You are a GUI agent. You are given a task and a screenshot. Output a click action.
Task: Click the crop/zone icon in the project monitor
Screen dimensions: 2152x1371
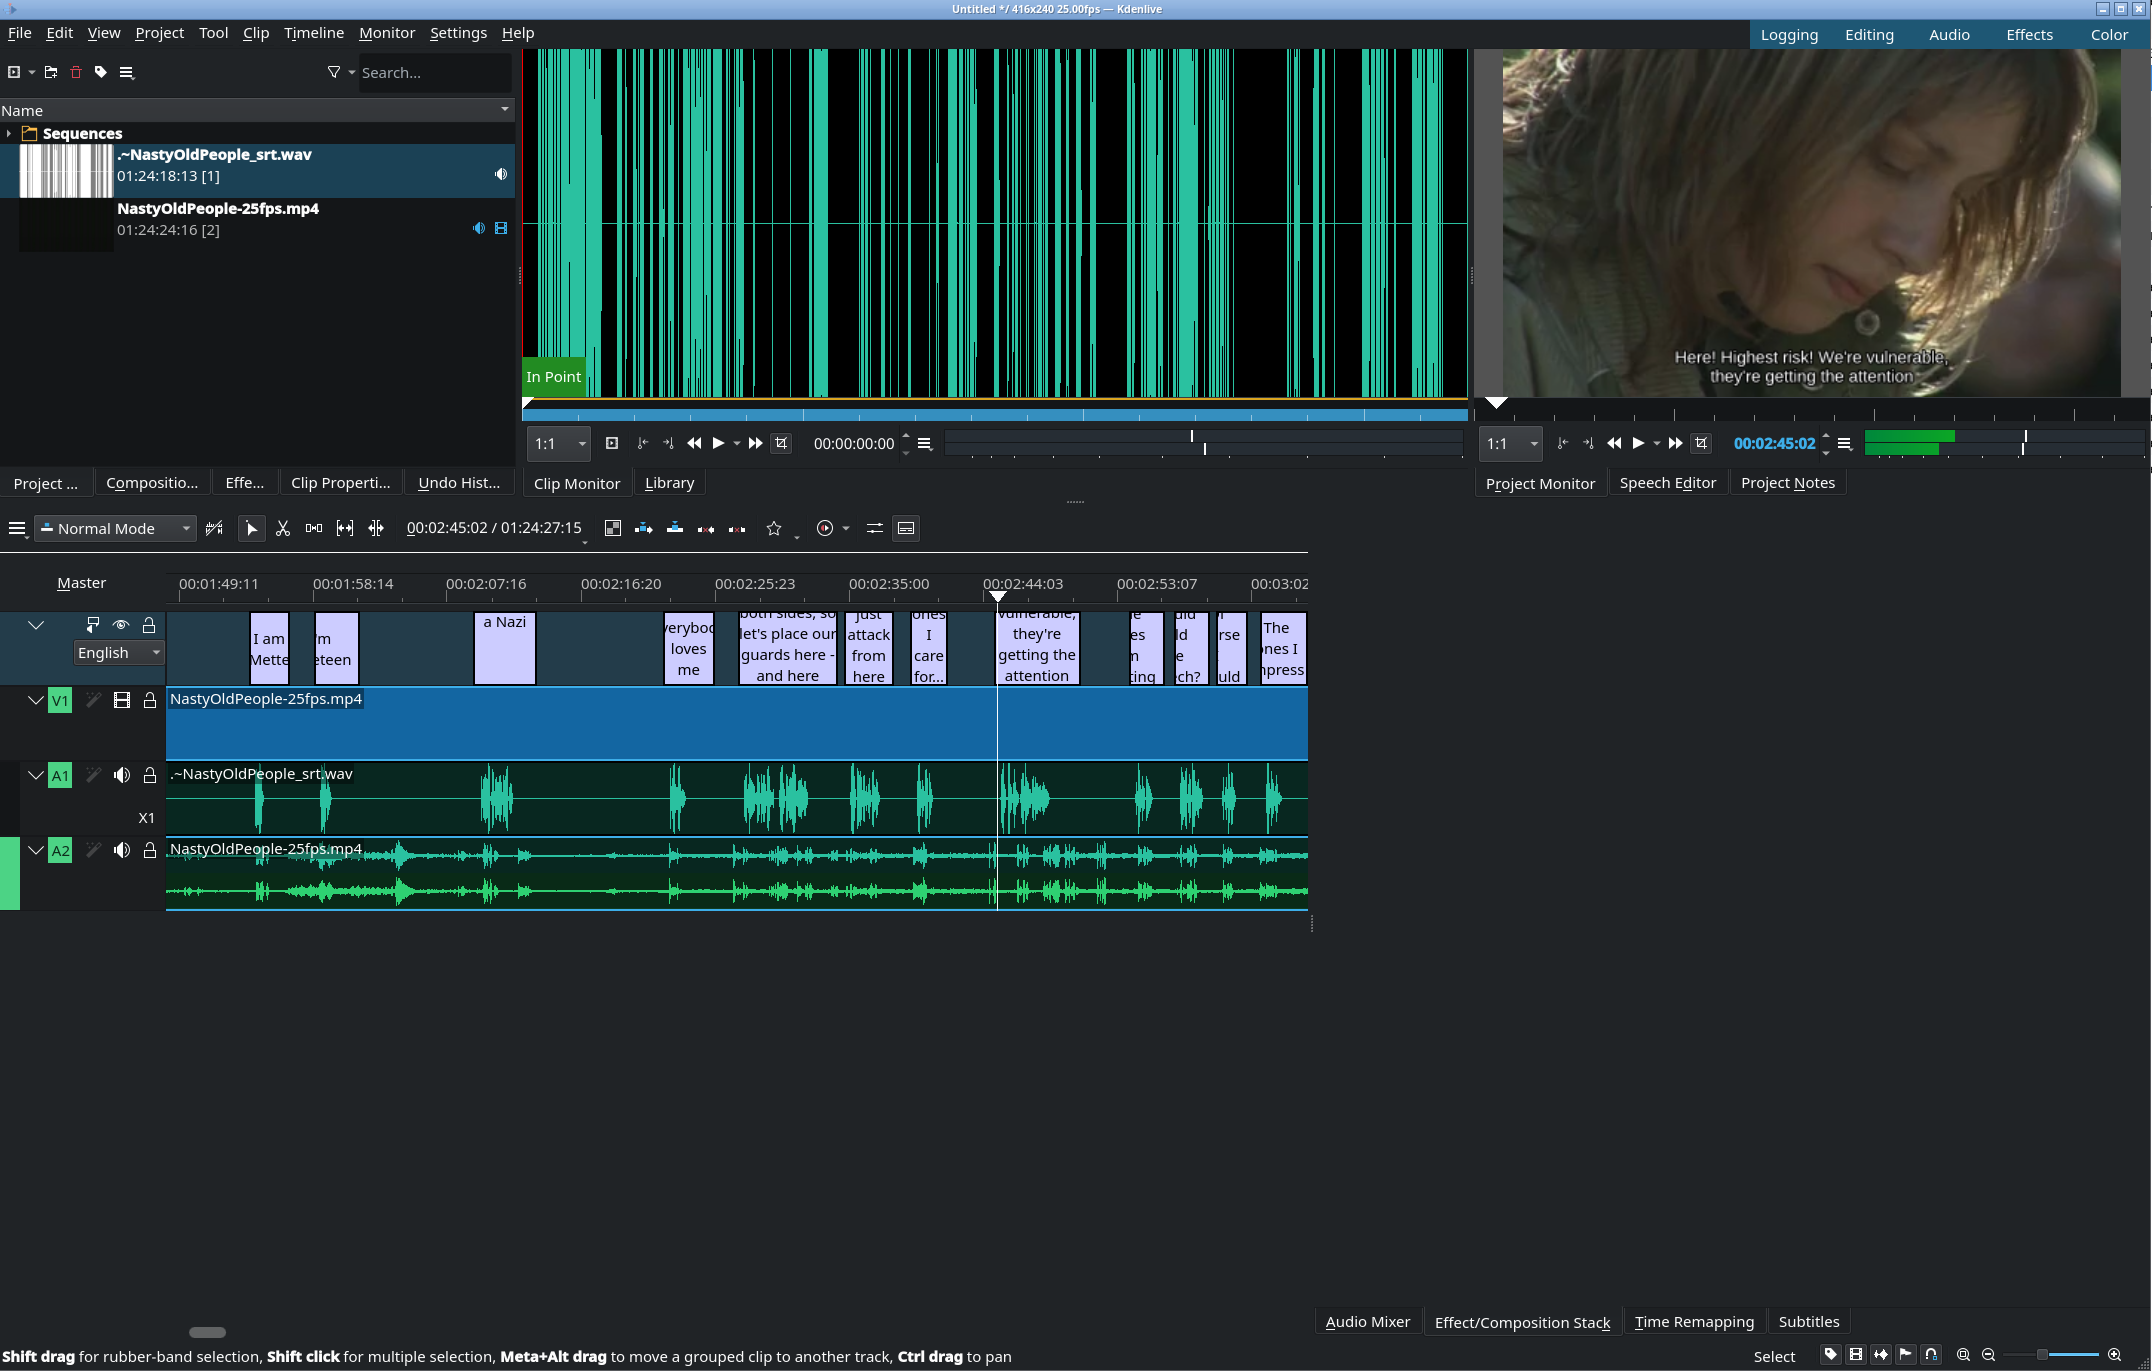coord(1702,443)
